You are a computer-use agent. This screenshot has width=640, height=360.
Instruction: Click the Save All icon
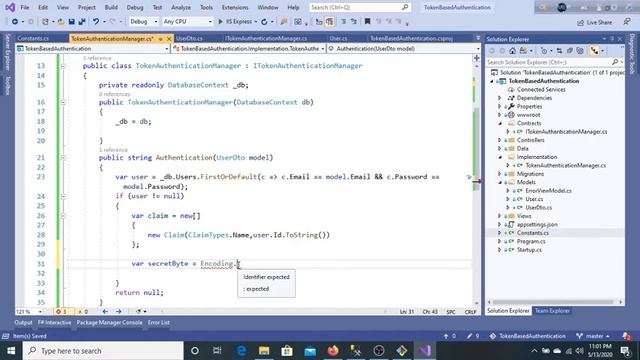click(x=82, y=22)
